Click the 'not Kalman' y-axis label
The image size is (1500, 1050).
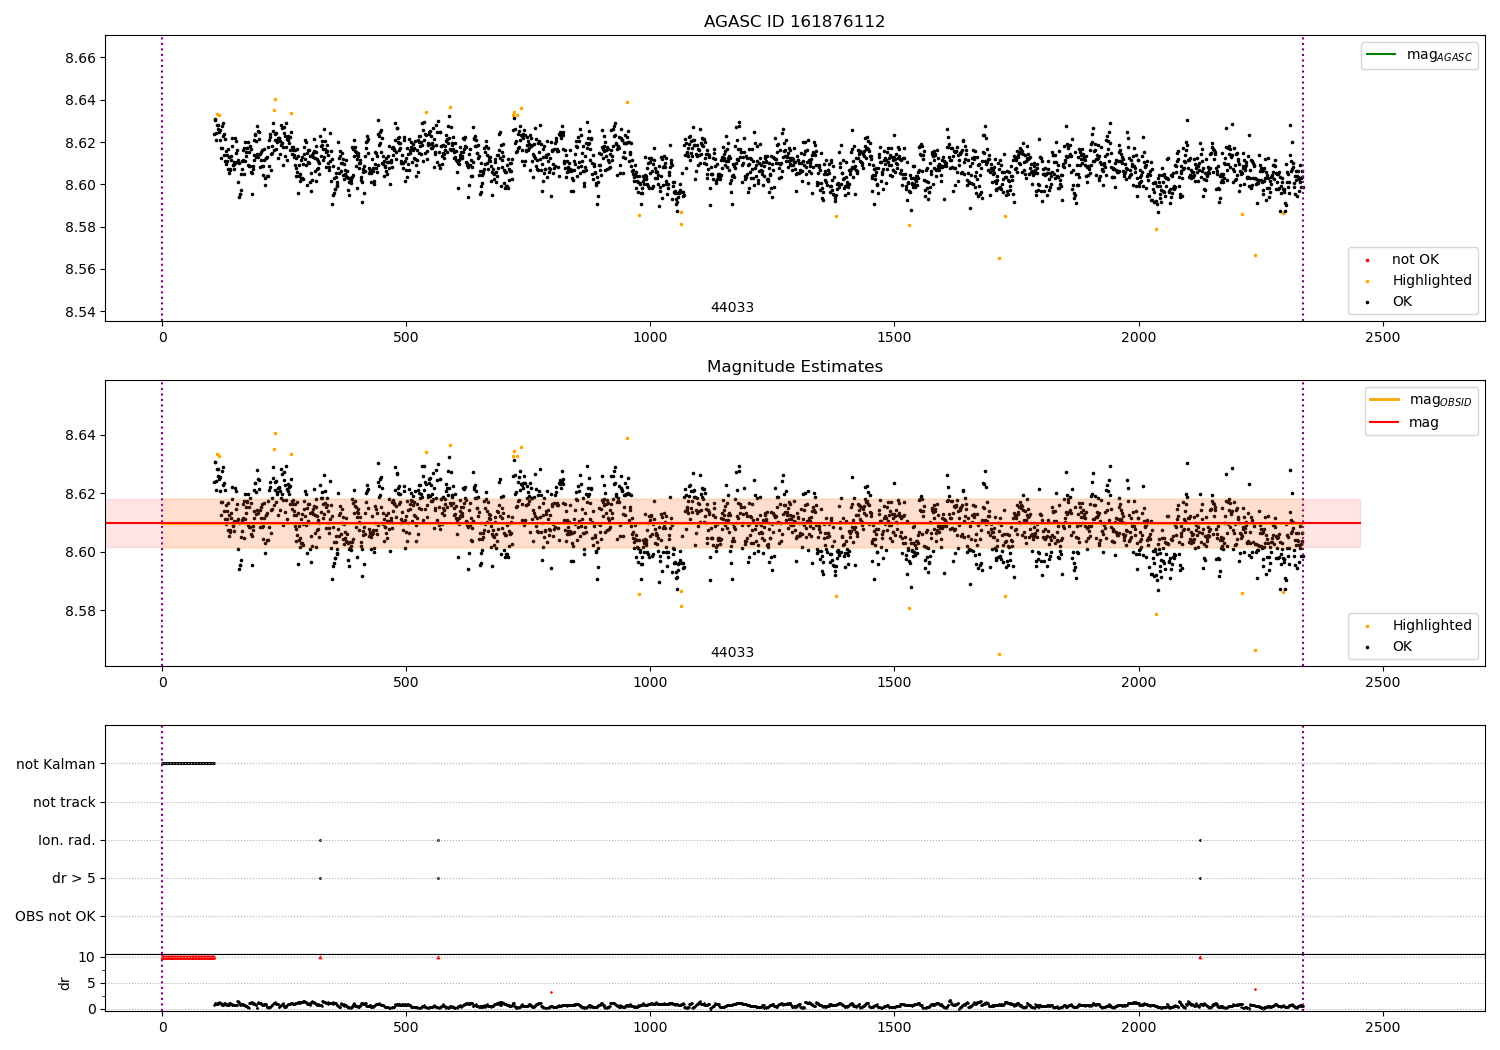point(56,764)
